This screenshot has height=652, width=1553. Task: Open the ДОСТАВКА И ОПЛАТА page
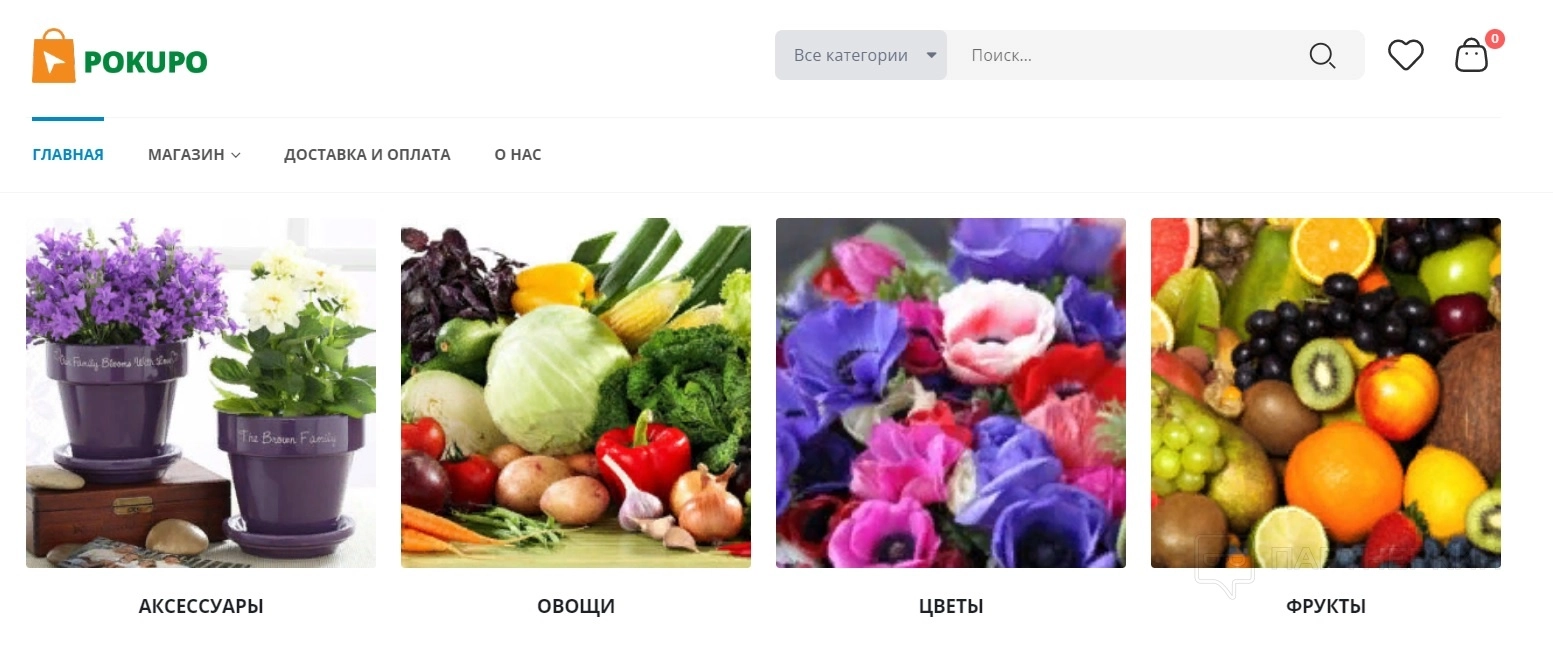pos(367,155)
